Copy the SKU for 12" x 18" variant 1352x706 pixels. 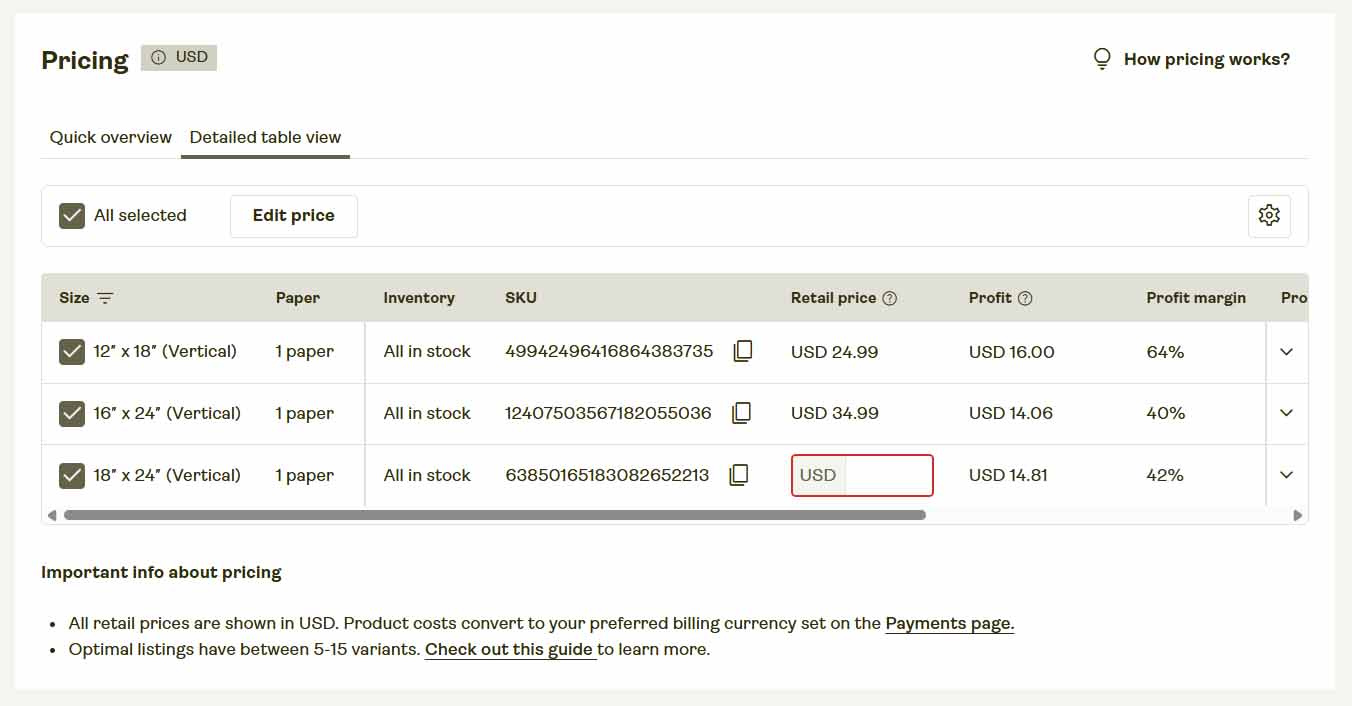point(742,351)
